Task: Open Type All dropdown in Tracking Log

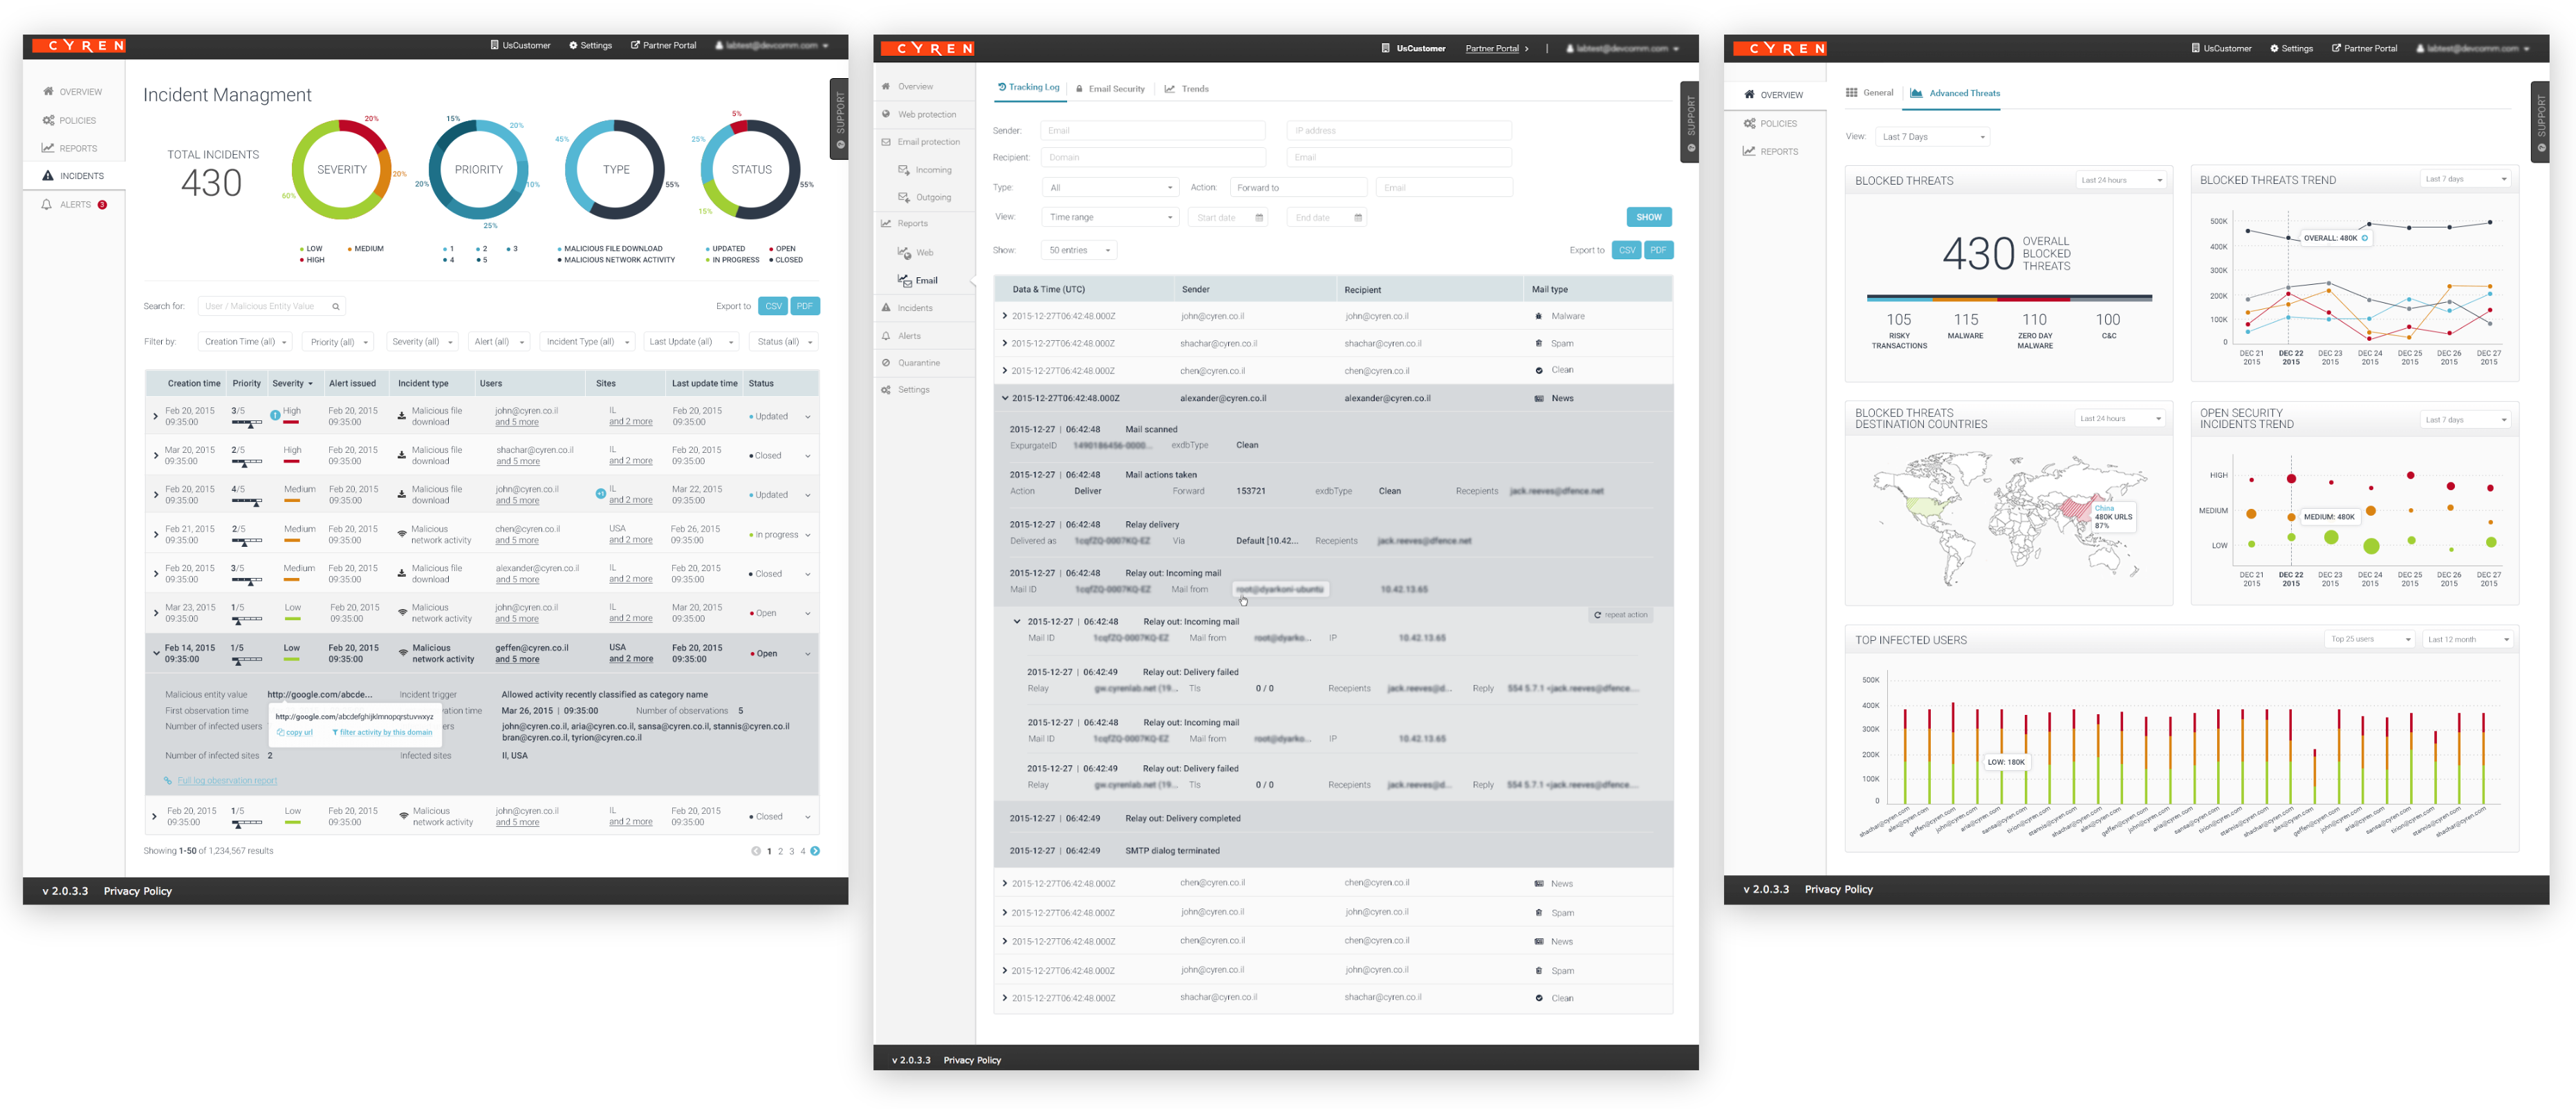Action: pyautogui.click(x=1111, y=188)
